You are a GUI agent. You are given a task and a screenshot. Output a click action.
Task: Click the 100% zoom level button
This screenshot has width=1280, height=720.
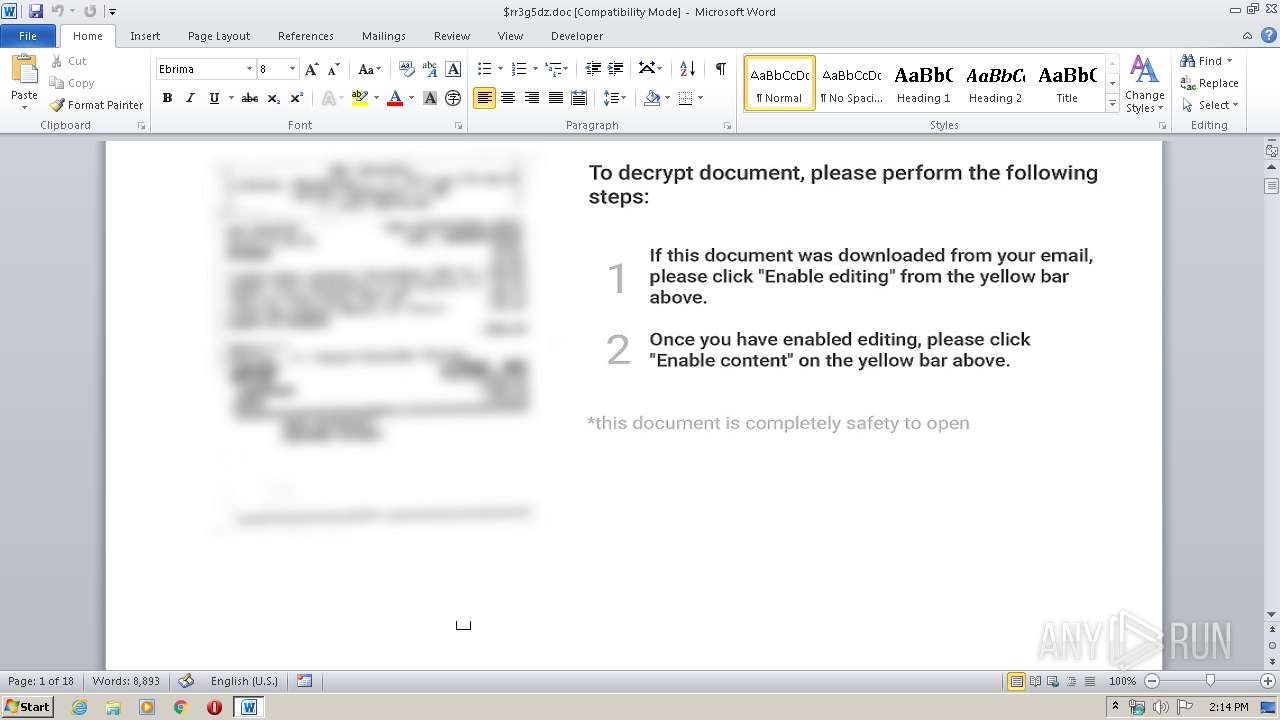1122,681
